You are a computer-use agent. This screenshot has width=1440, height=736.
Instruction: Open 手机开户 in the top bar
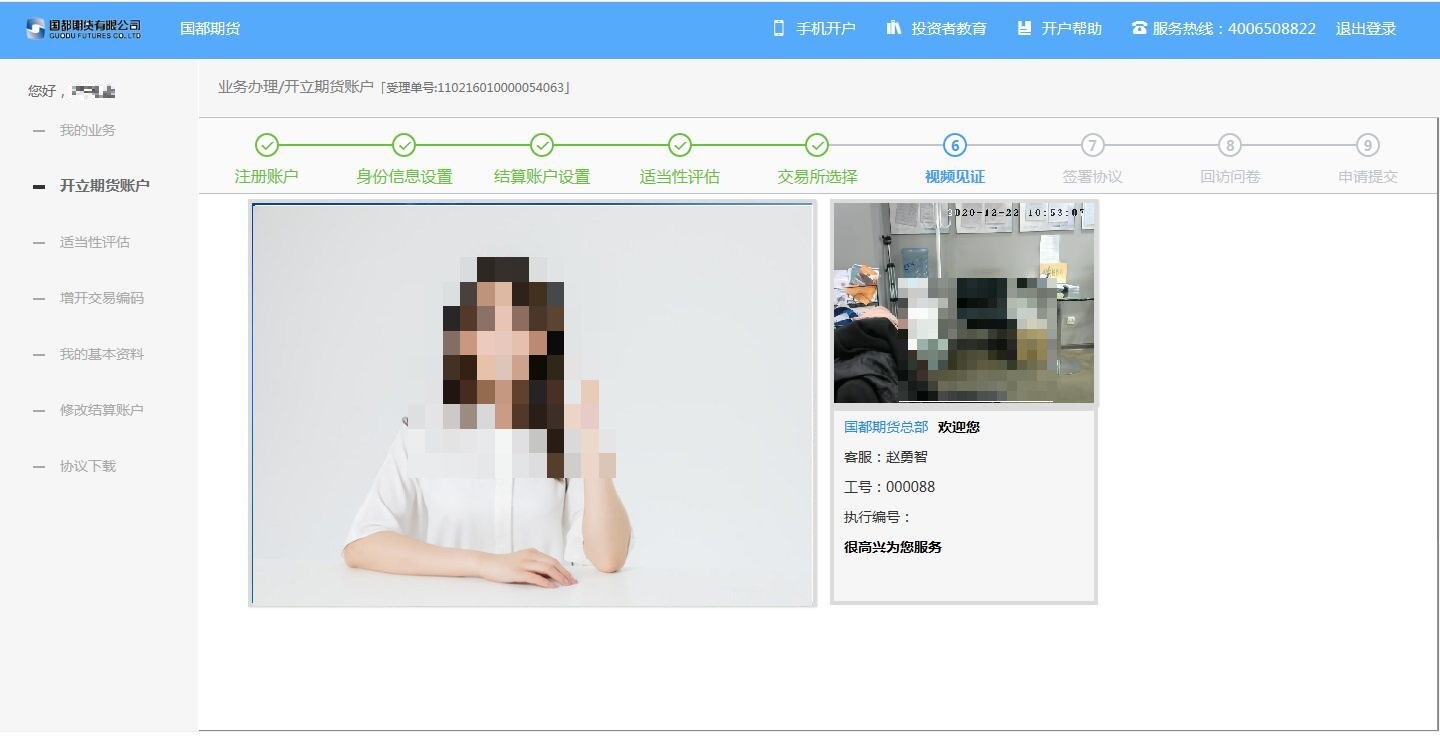(826, 29)
